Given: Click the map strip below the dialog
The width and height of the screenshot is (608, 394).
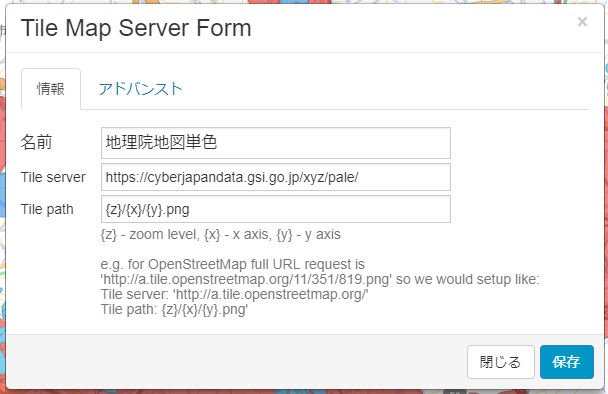Looking at the screenshot, I should pyautogui.click(x=304, y=392).
